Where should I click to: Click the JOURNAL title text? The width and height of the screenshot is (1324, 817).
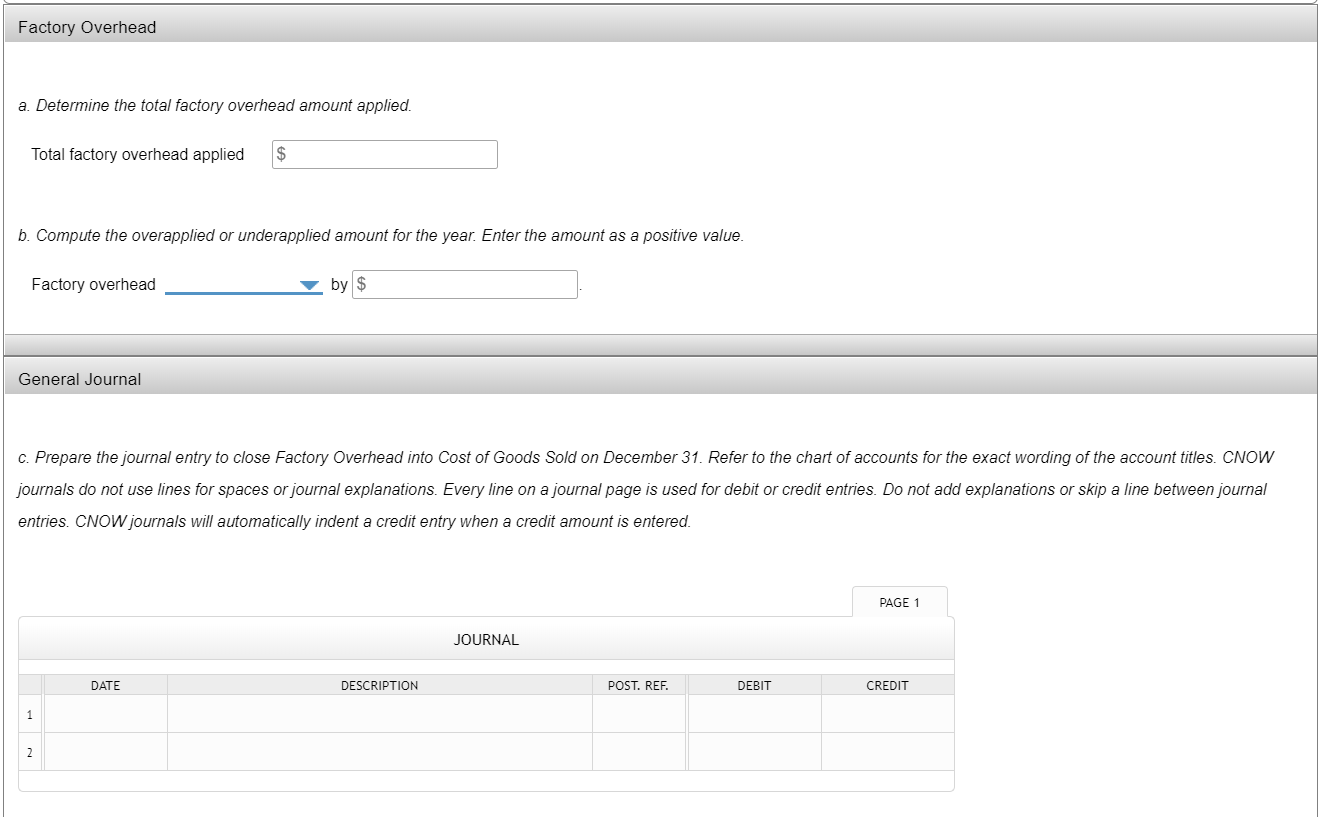(x=486, y=640)
